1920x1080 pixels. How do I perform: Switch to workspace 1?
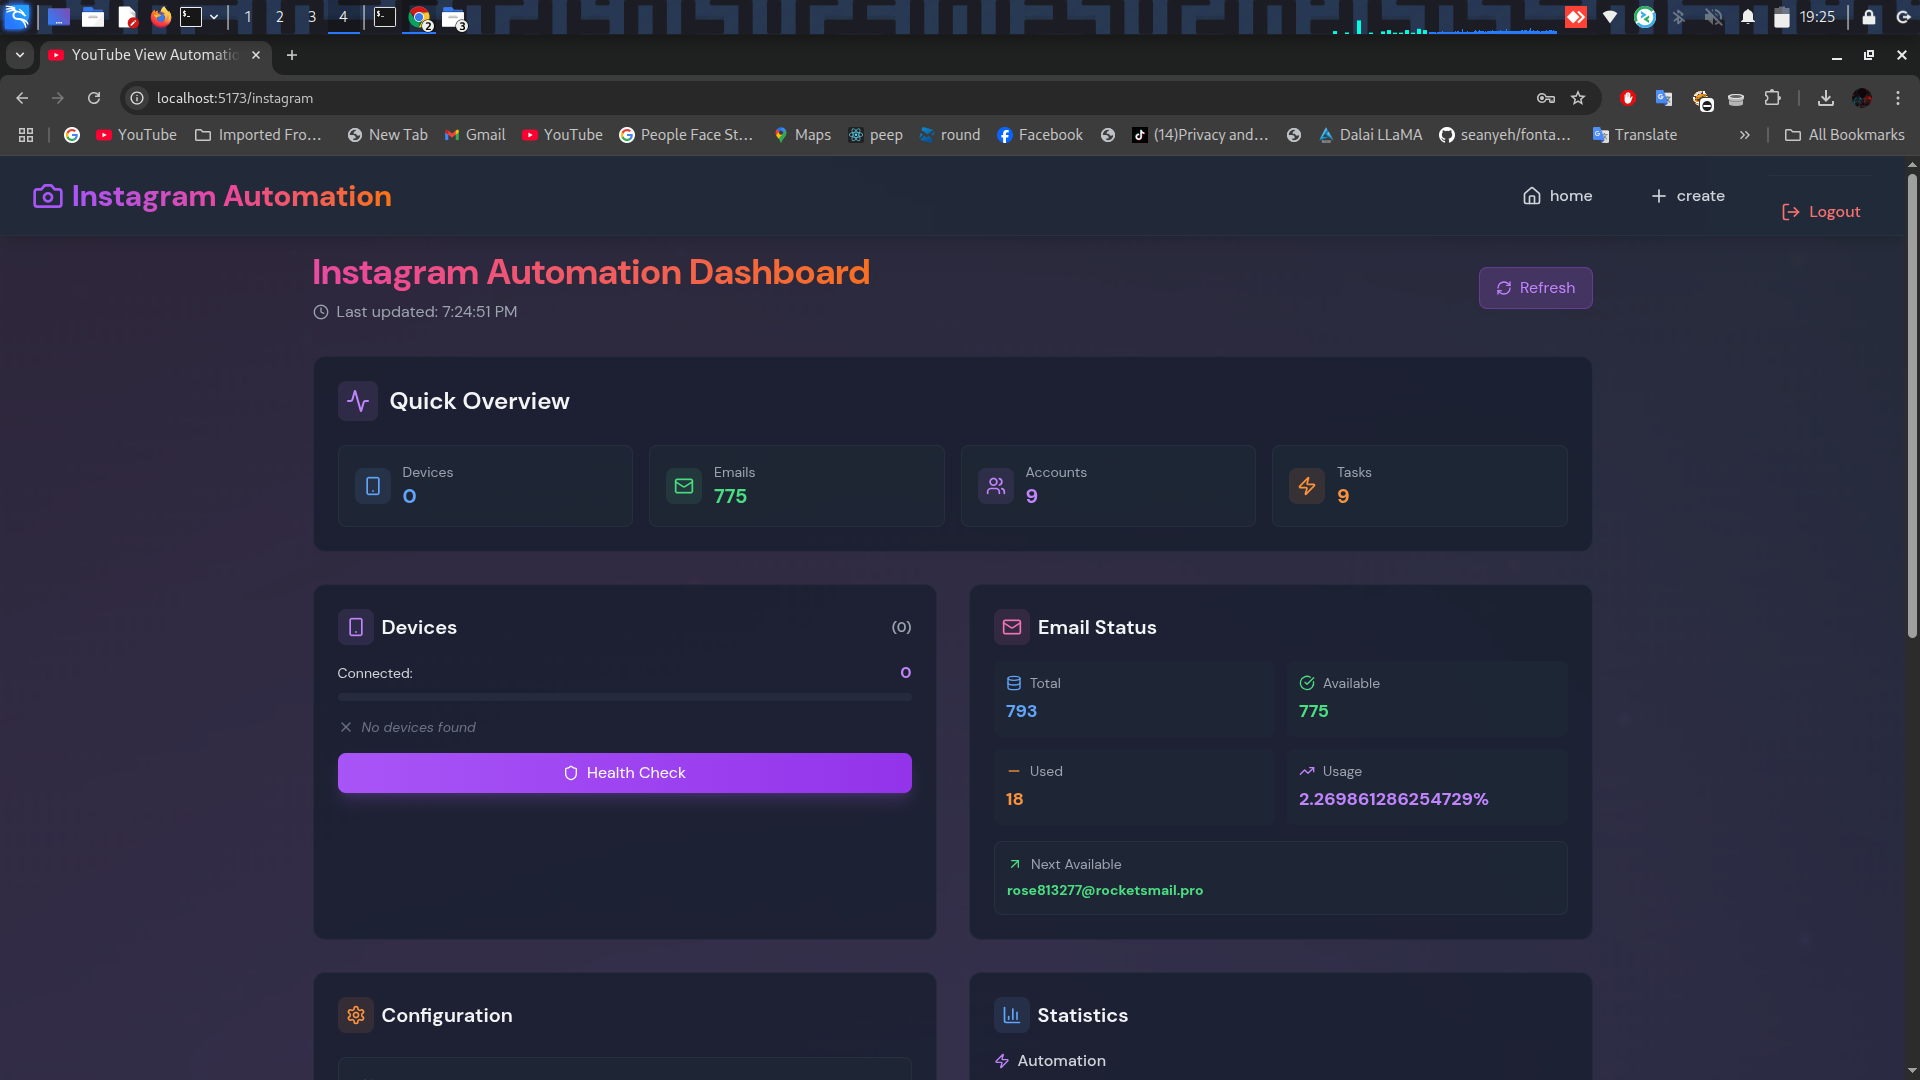coord(248,17)
